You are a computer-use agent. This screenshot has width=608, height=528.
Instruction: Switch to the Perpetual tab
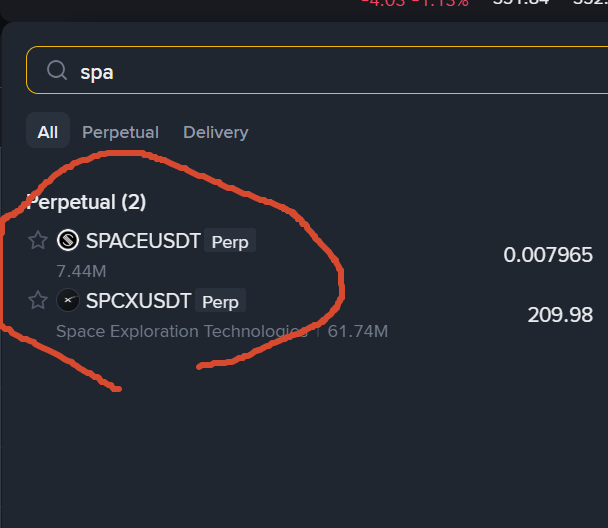tap(121, 132)
